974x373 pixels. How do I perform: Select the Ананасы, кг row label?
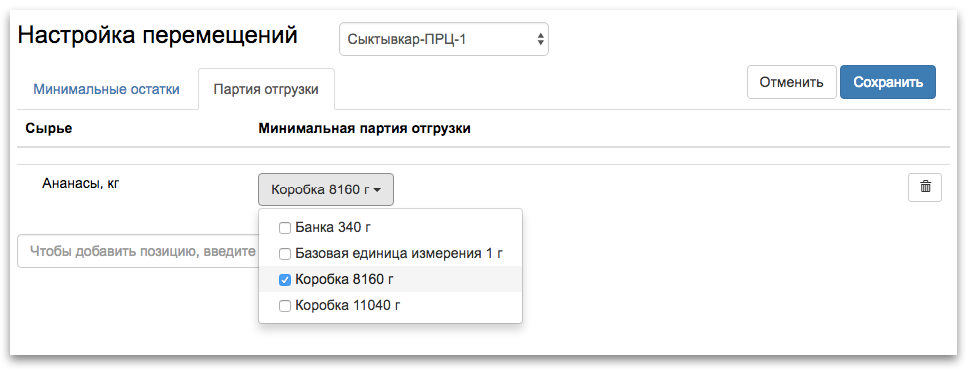point(80,183)
